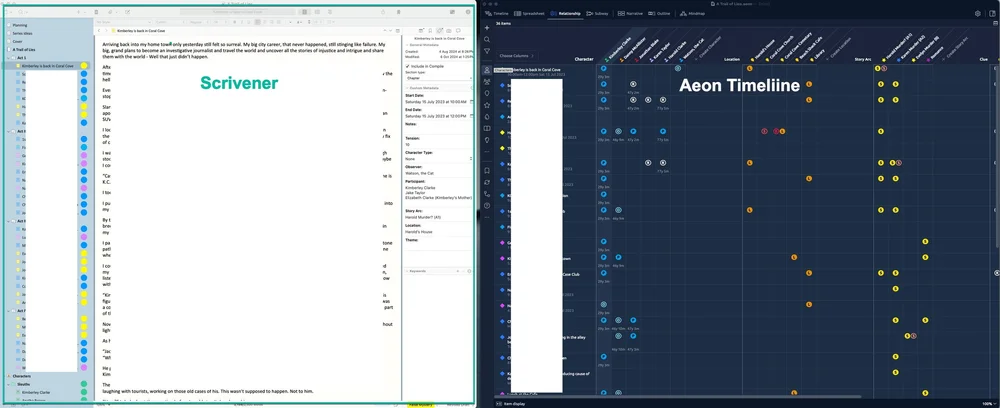
Task: Select Cover in Scrivener binder
Action: click(x=17, y=41)
